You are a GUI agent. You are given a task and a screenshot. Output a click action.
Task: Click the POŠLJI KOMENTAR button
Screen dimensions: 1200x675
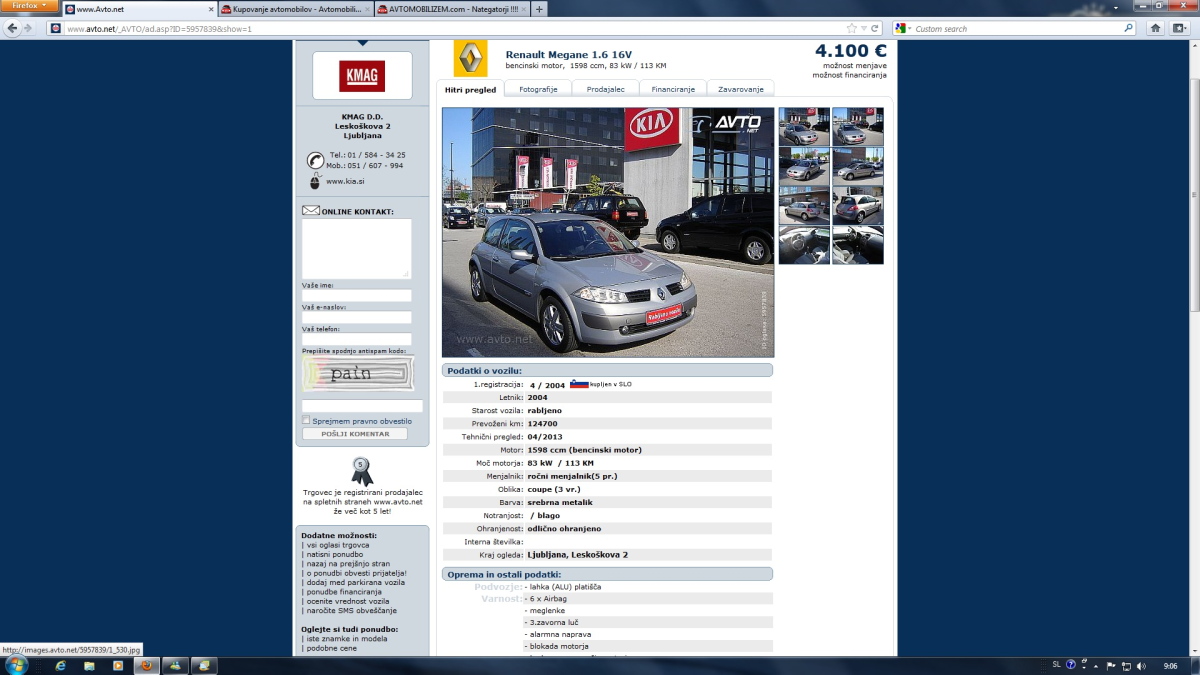[x=355, y=434]
